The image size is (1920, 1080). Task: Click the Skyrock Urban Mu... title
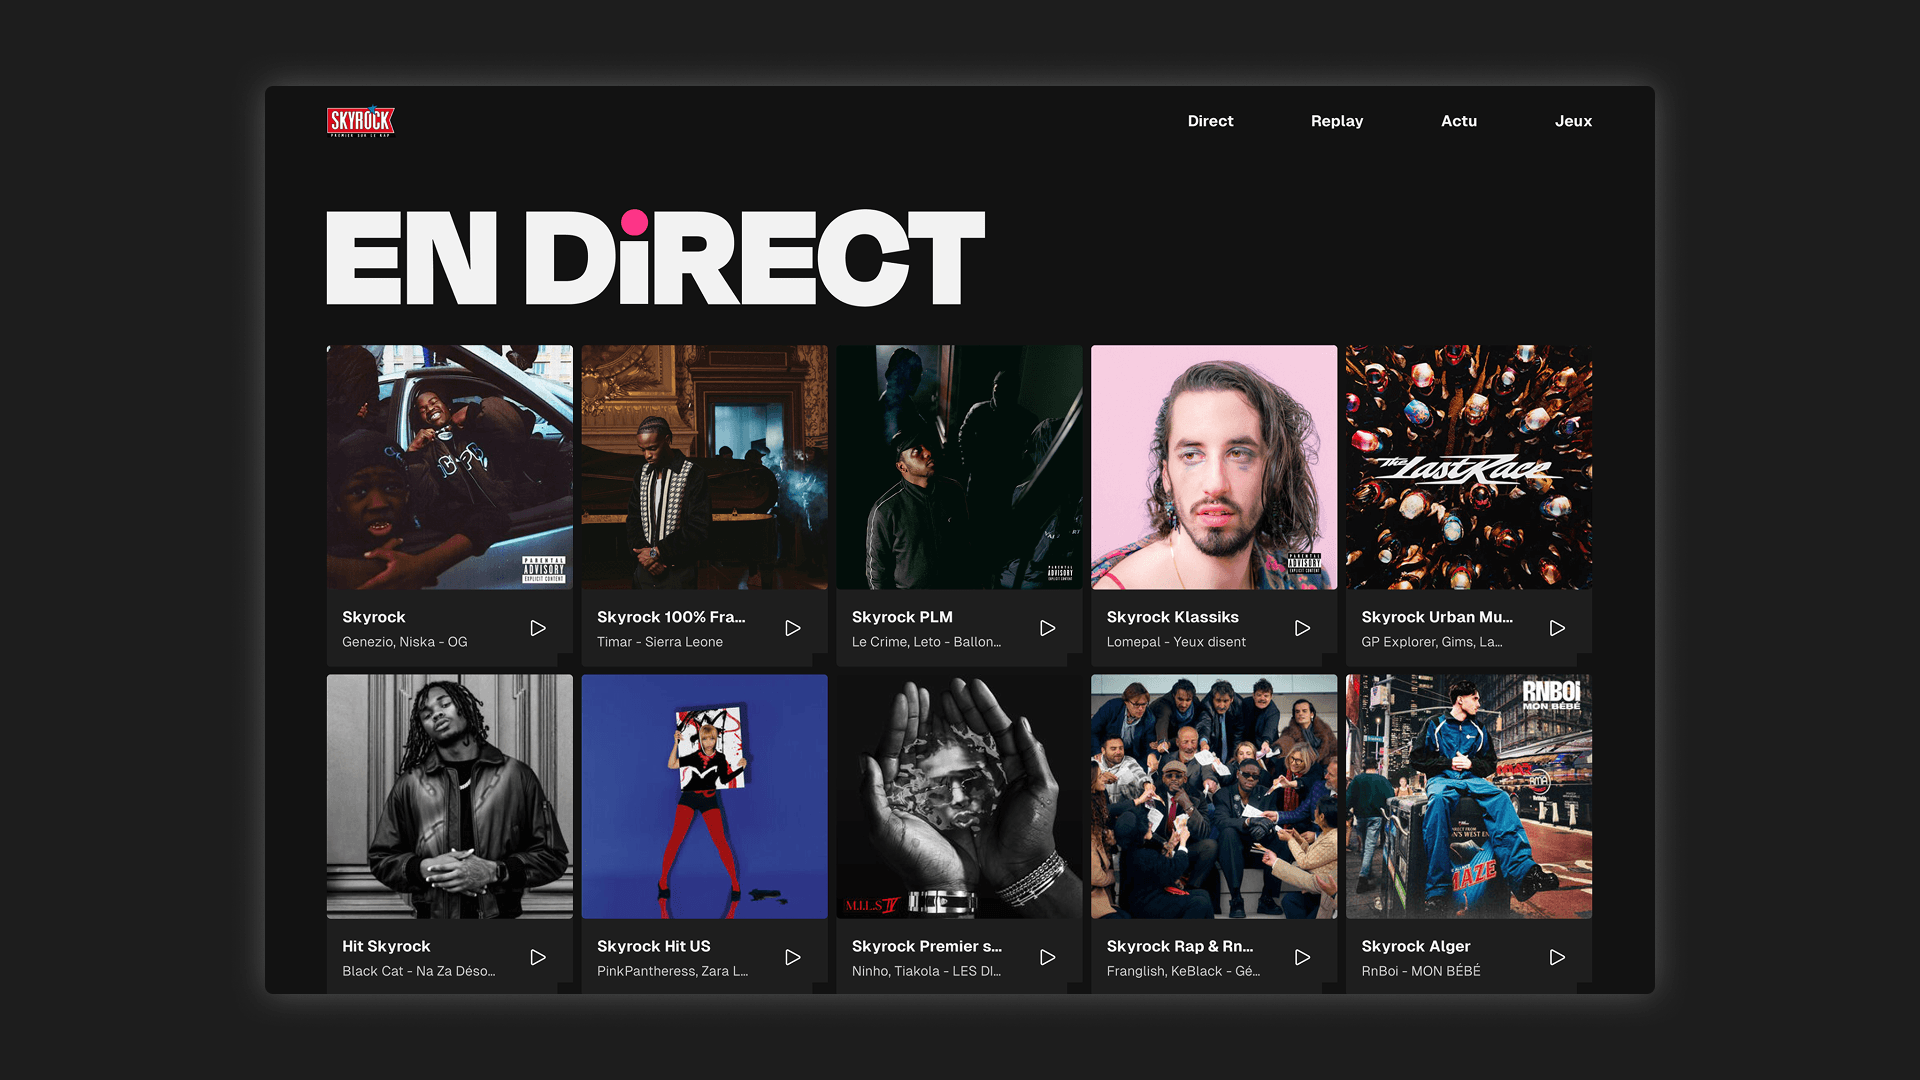click(x=1437, y=617)
